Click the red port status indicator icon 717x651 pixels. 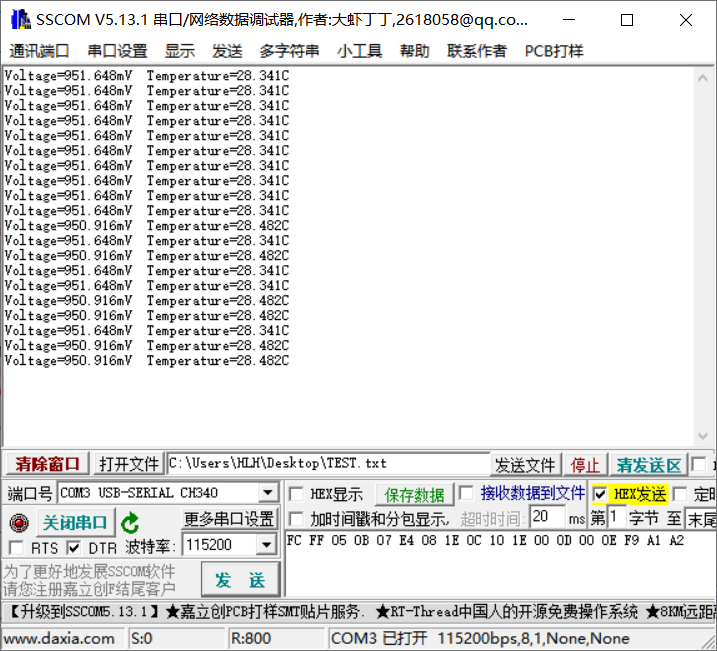pyautogui.click(x=18, y=523)
